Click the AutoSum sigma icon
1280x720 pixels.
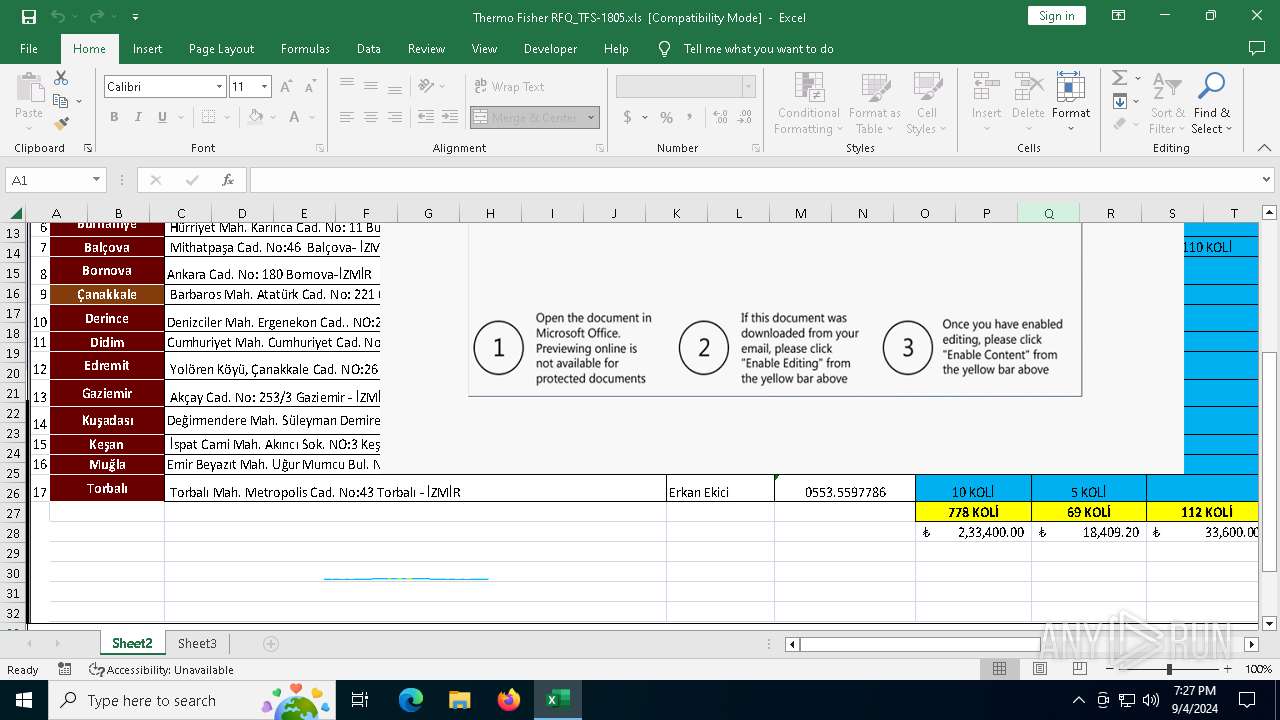pyautogui.click(x=1119, y=78)
